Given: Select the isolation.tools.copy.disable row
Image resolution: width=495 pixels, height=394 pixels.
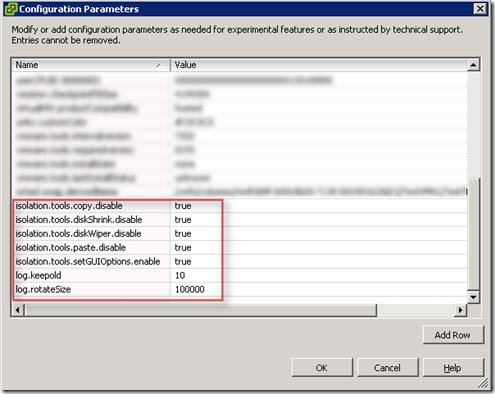Looking at the screenshot, I should 240,206.
